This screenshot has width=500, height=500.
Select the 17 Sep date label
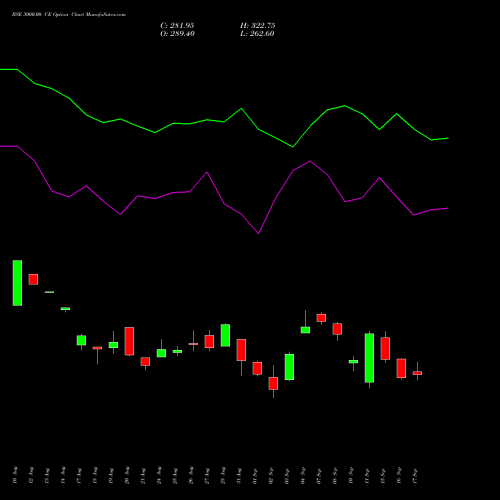pos(415,475)
